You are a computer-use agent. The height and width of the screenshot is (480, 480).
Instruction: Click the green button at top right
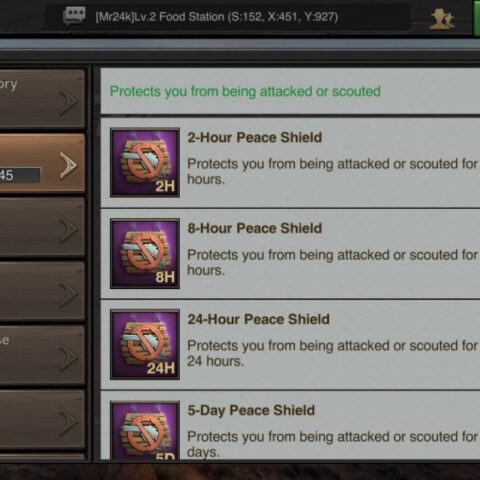(476, 17)
